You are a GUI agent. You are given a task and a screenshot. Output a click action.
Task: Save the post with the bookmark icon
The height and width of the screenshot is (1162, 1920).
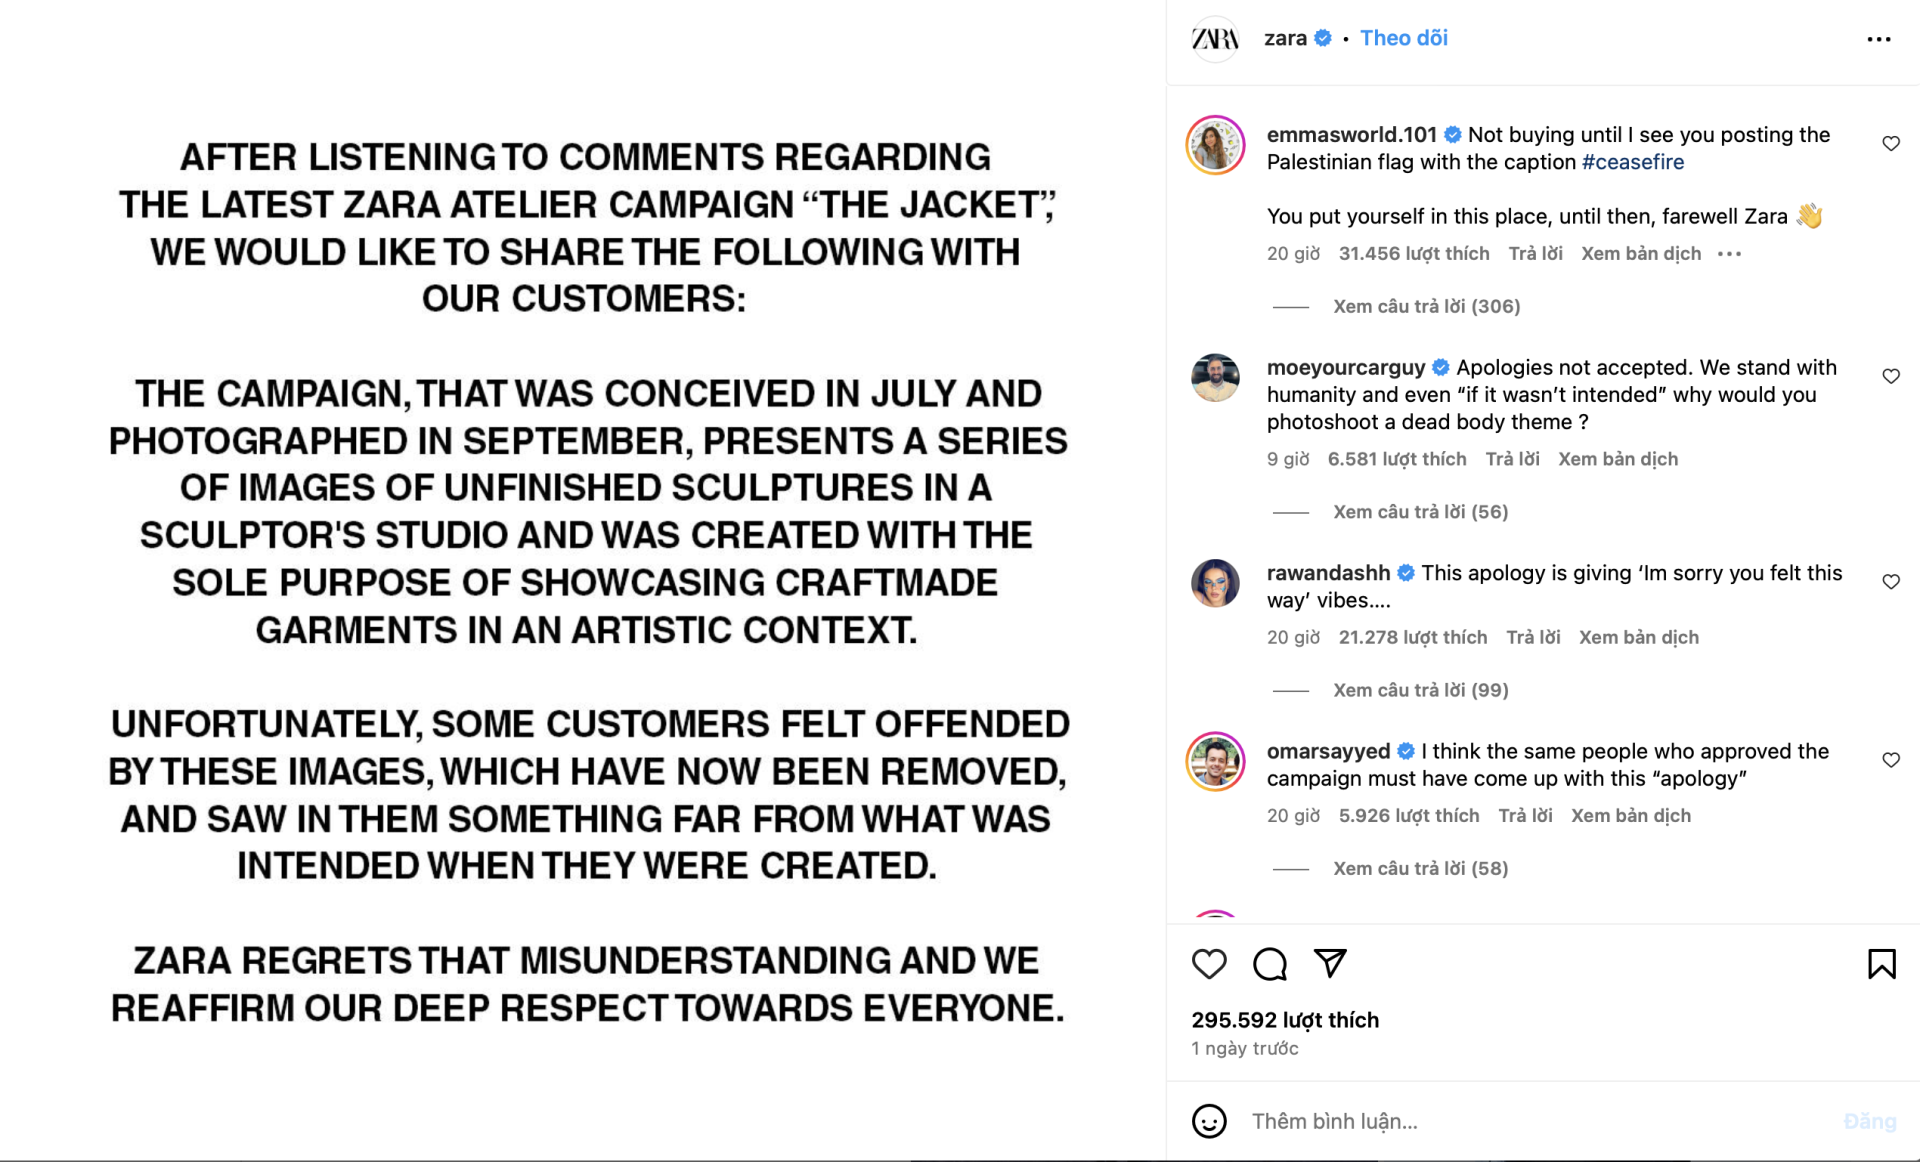tap(1883, 963)
